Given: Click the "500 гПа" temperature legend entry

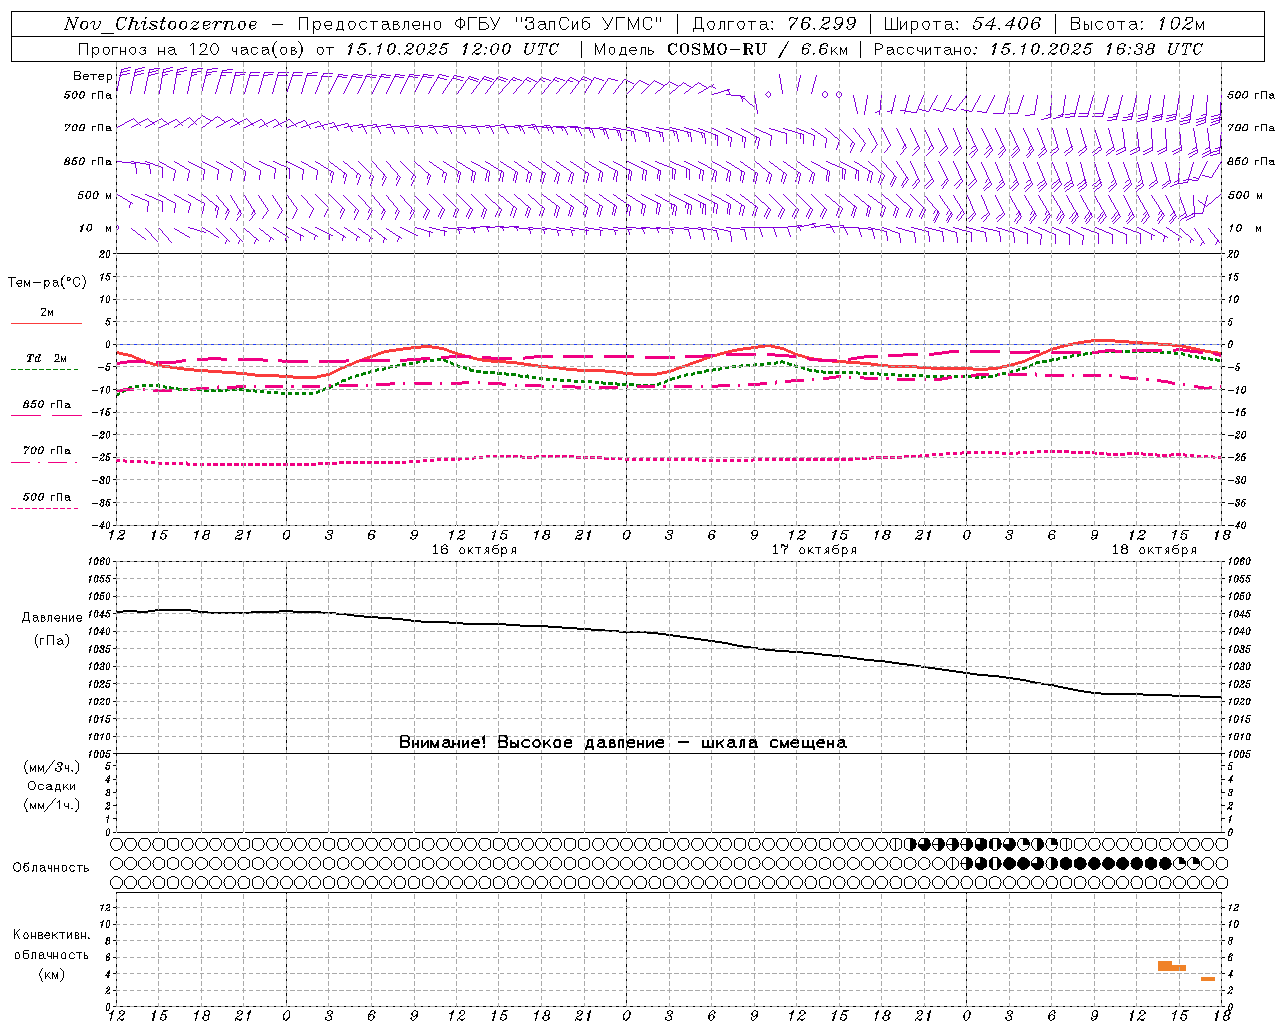Looking at the screenshot, I should [46, 497].
